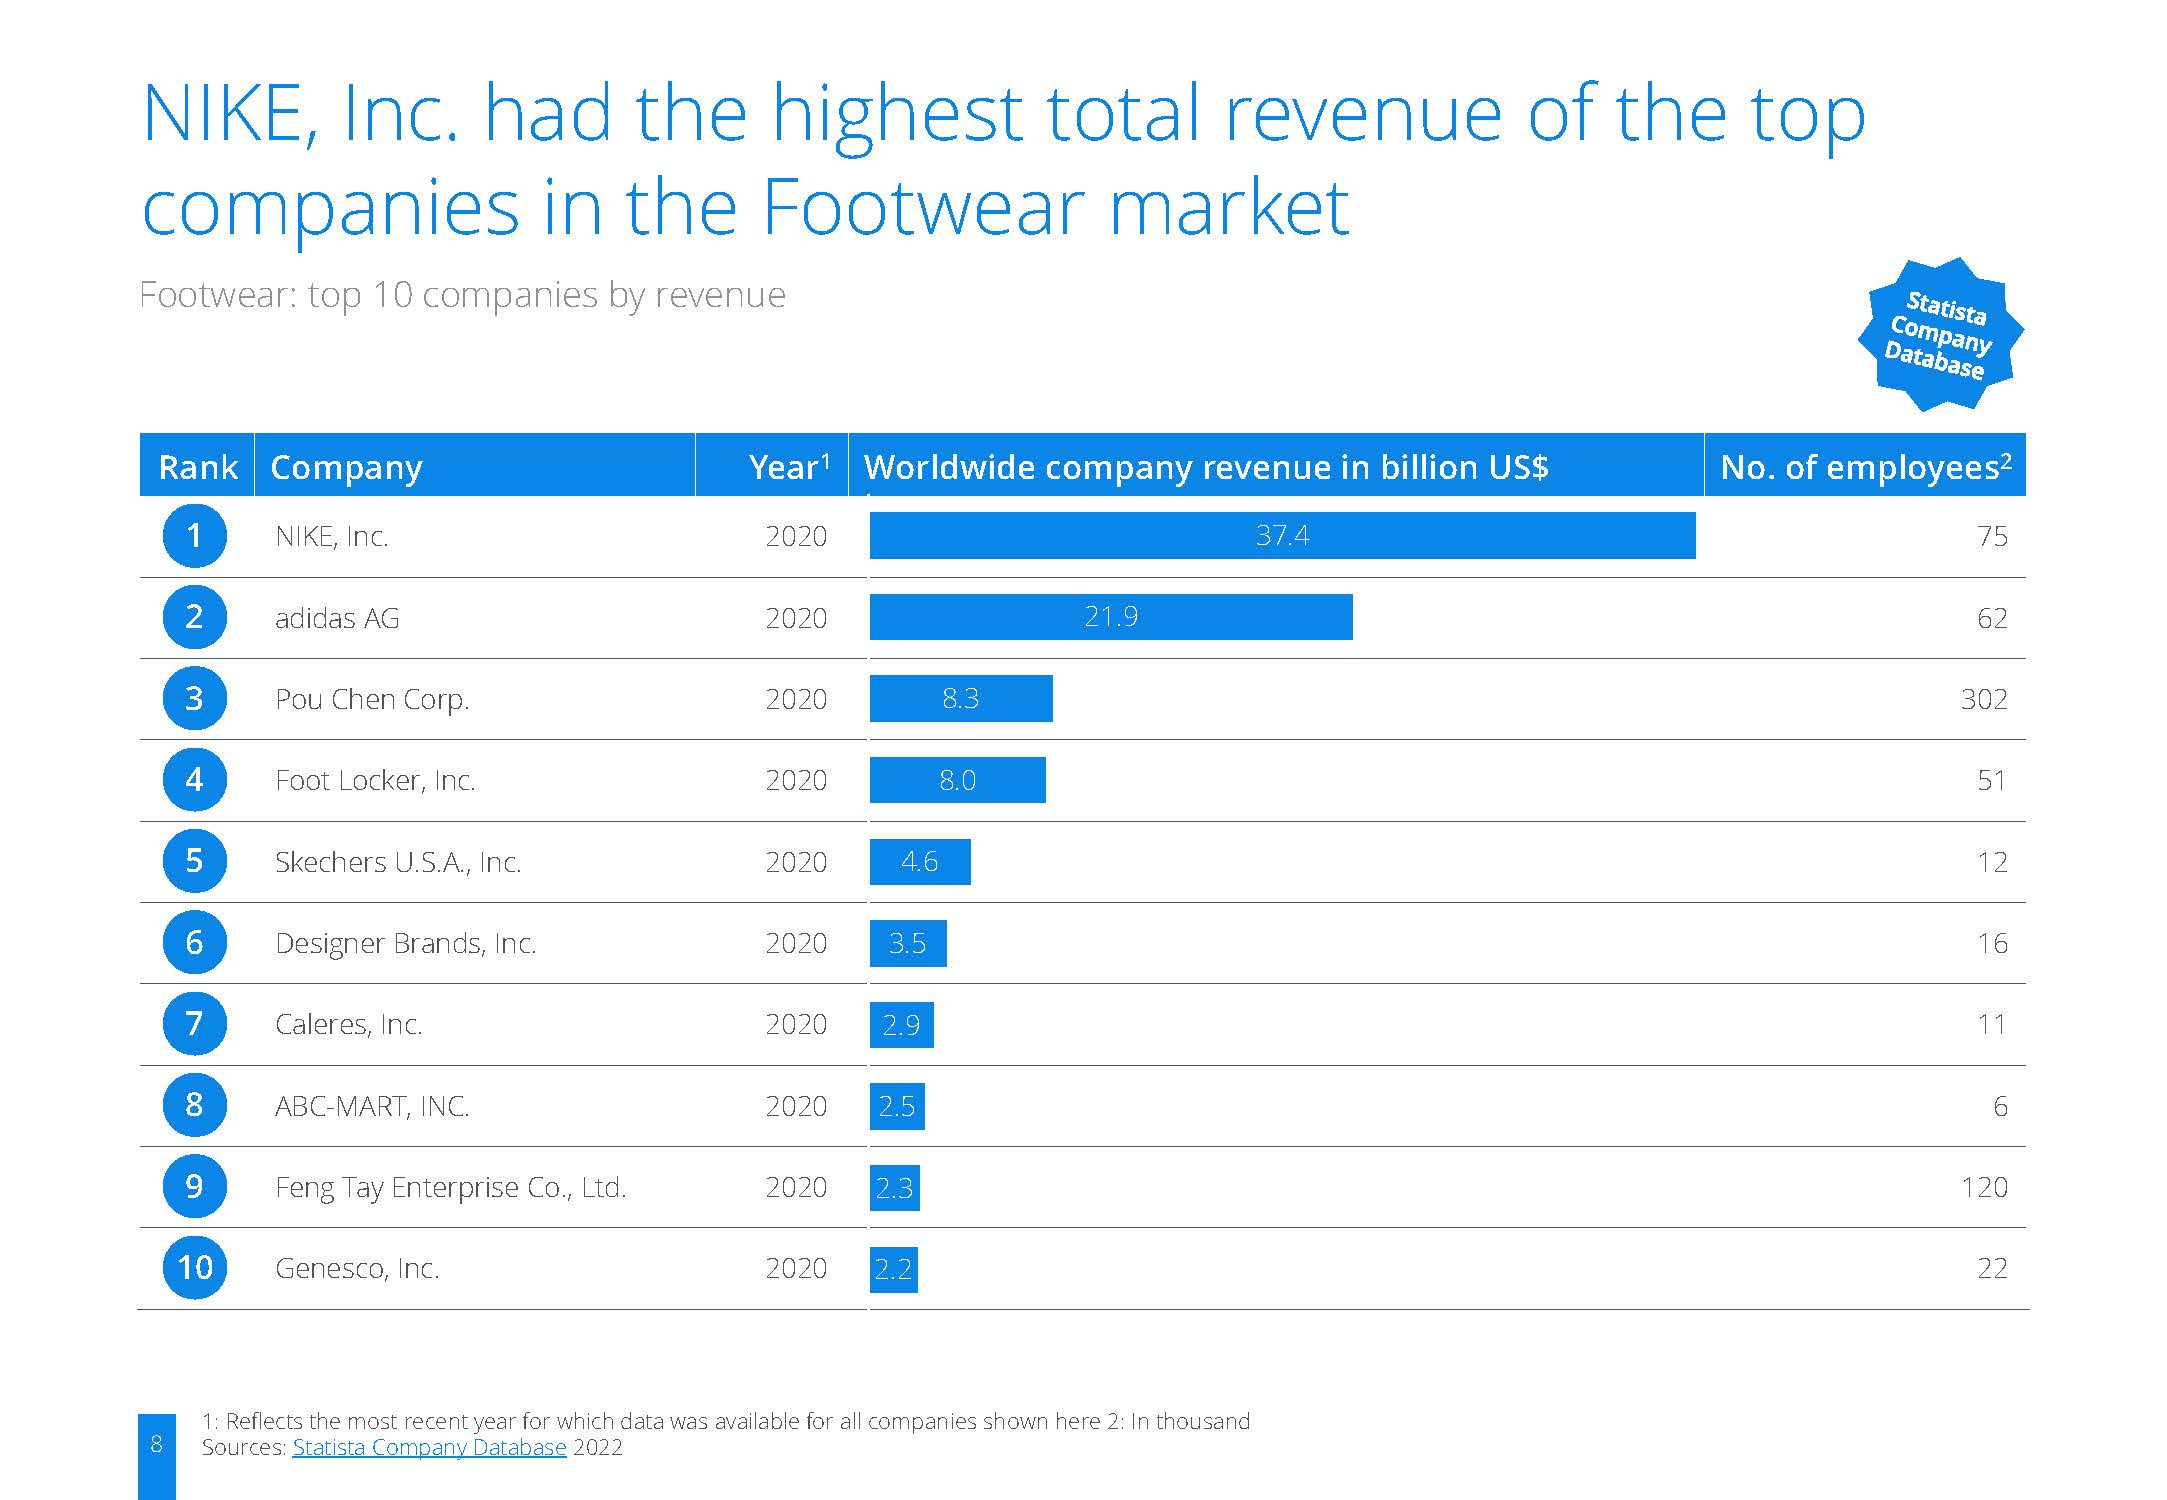The image size is (2167, 1500).
Task: Click the page number 8 marker
Action: pyautogui.click(x=156, y=1444)
